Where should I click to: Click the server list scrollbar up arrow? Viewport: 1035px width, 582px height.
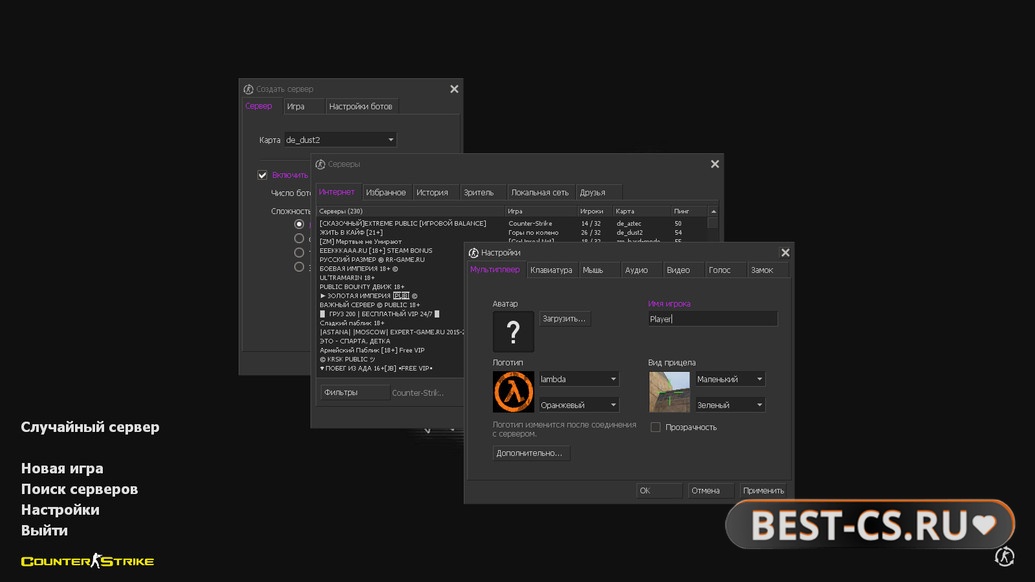[x=713, y=211]
